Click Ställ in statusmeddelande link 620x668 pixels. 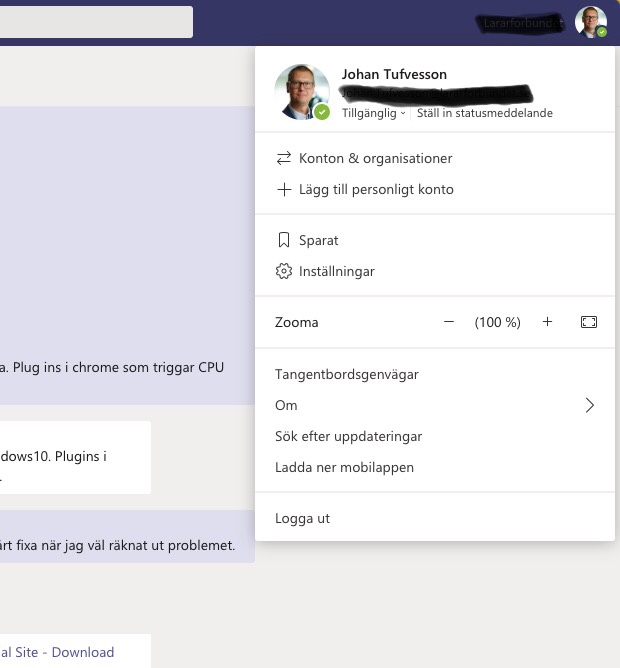point(484,114)
